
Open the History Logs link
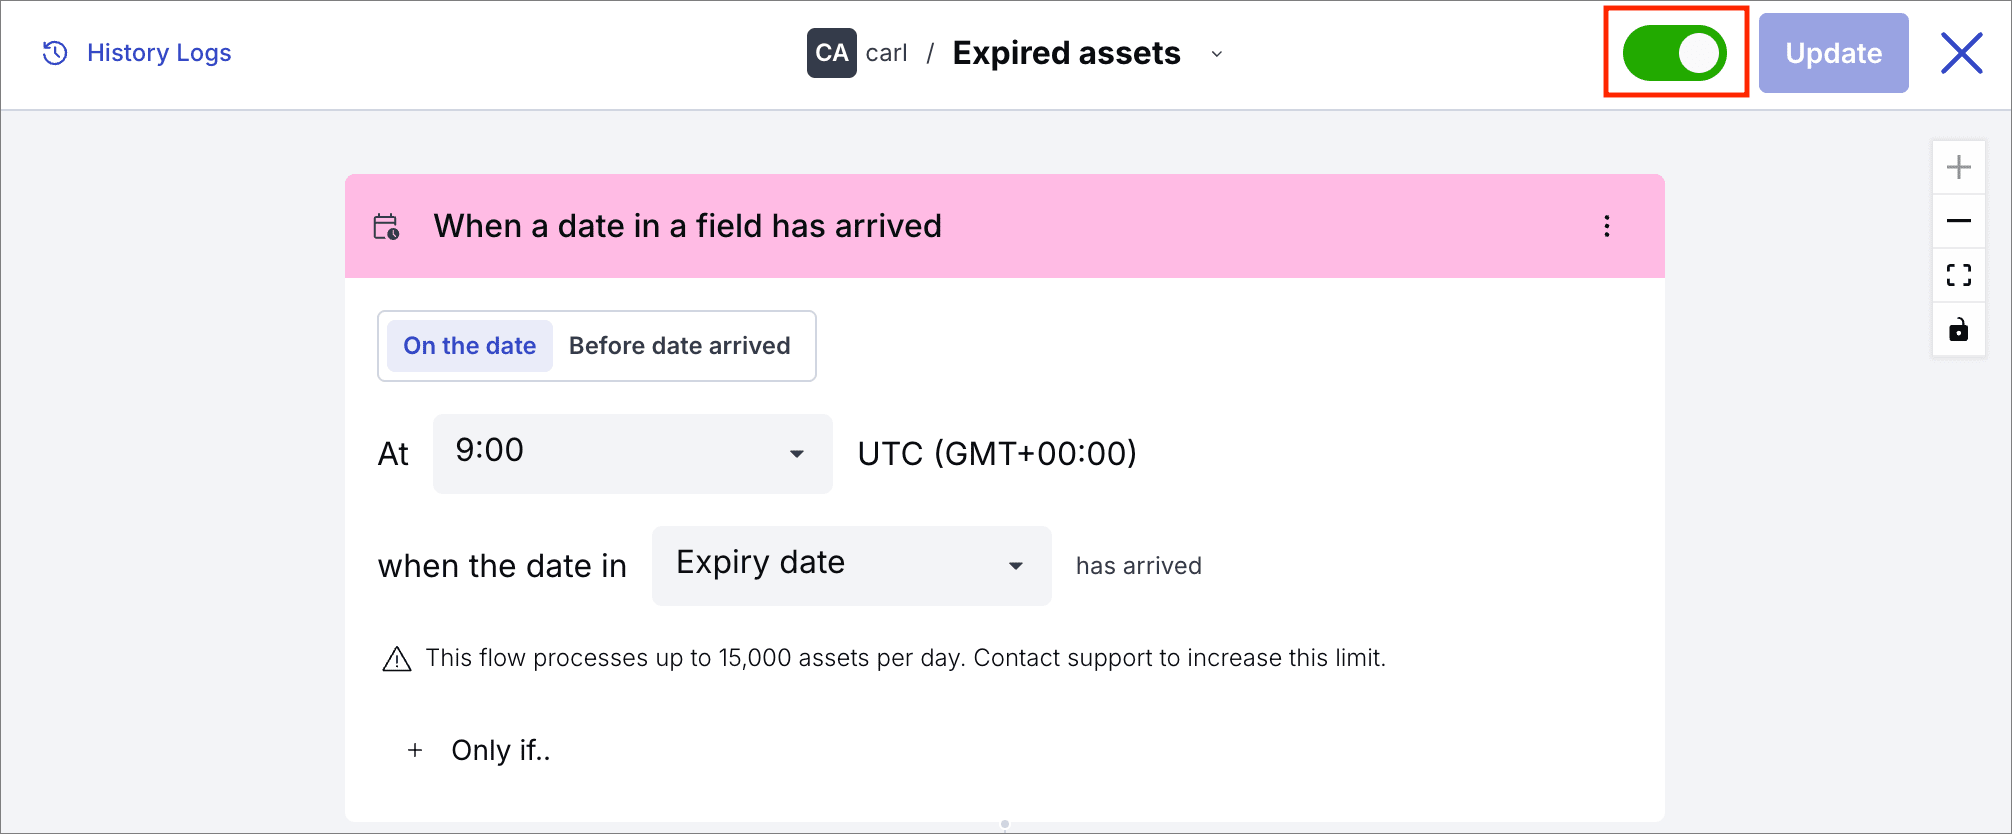[x=159, y=53]
